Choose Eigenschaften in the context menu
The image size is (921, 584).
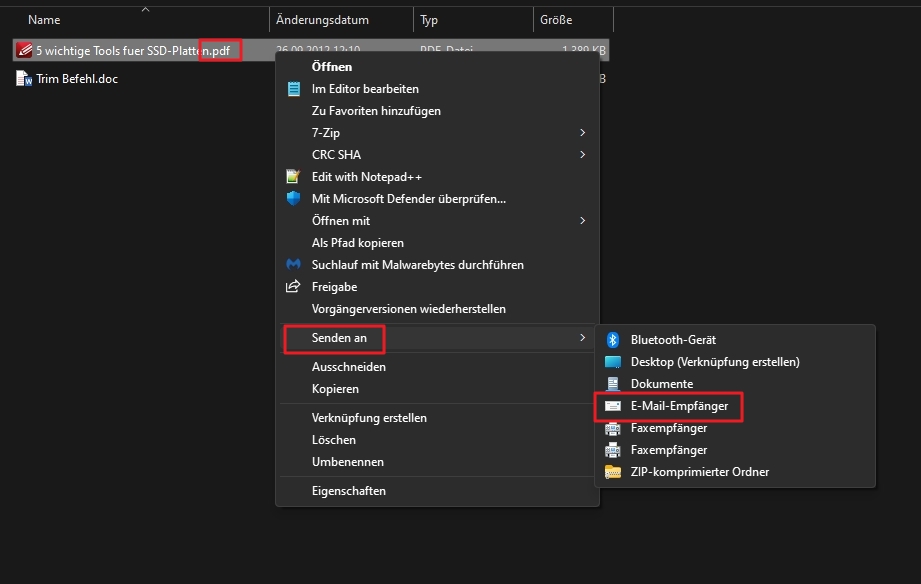pyautogui.click(x=348, y=491)
